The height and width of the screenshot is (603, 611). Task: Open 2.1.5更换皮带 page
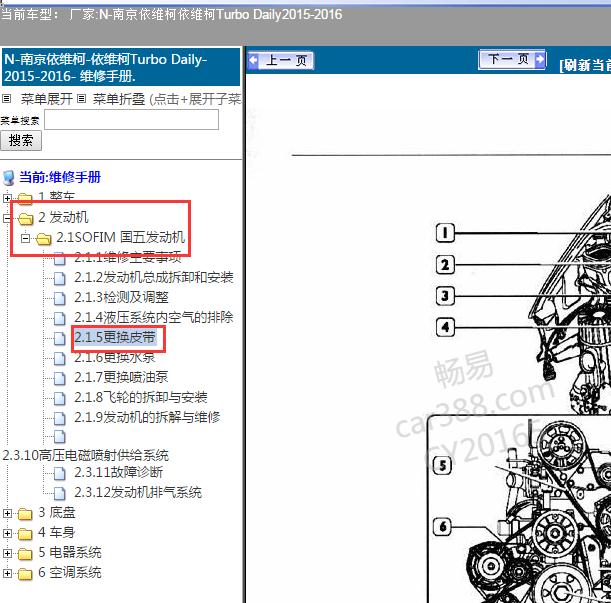coord(115,338)
